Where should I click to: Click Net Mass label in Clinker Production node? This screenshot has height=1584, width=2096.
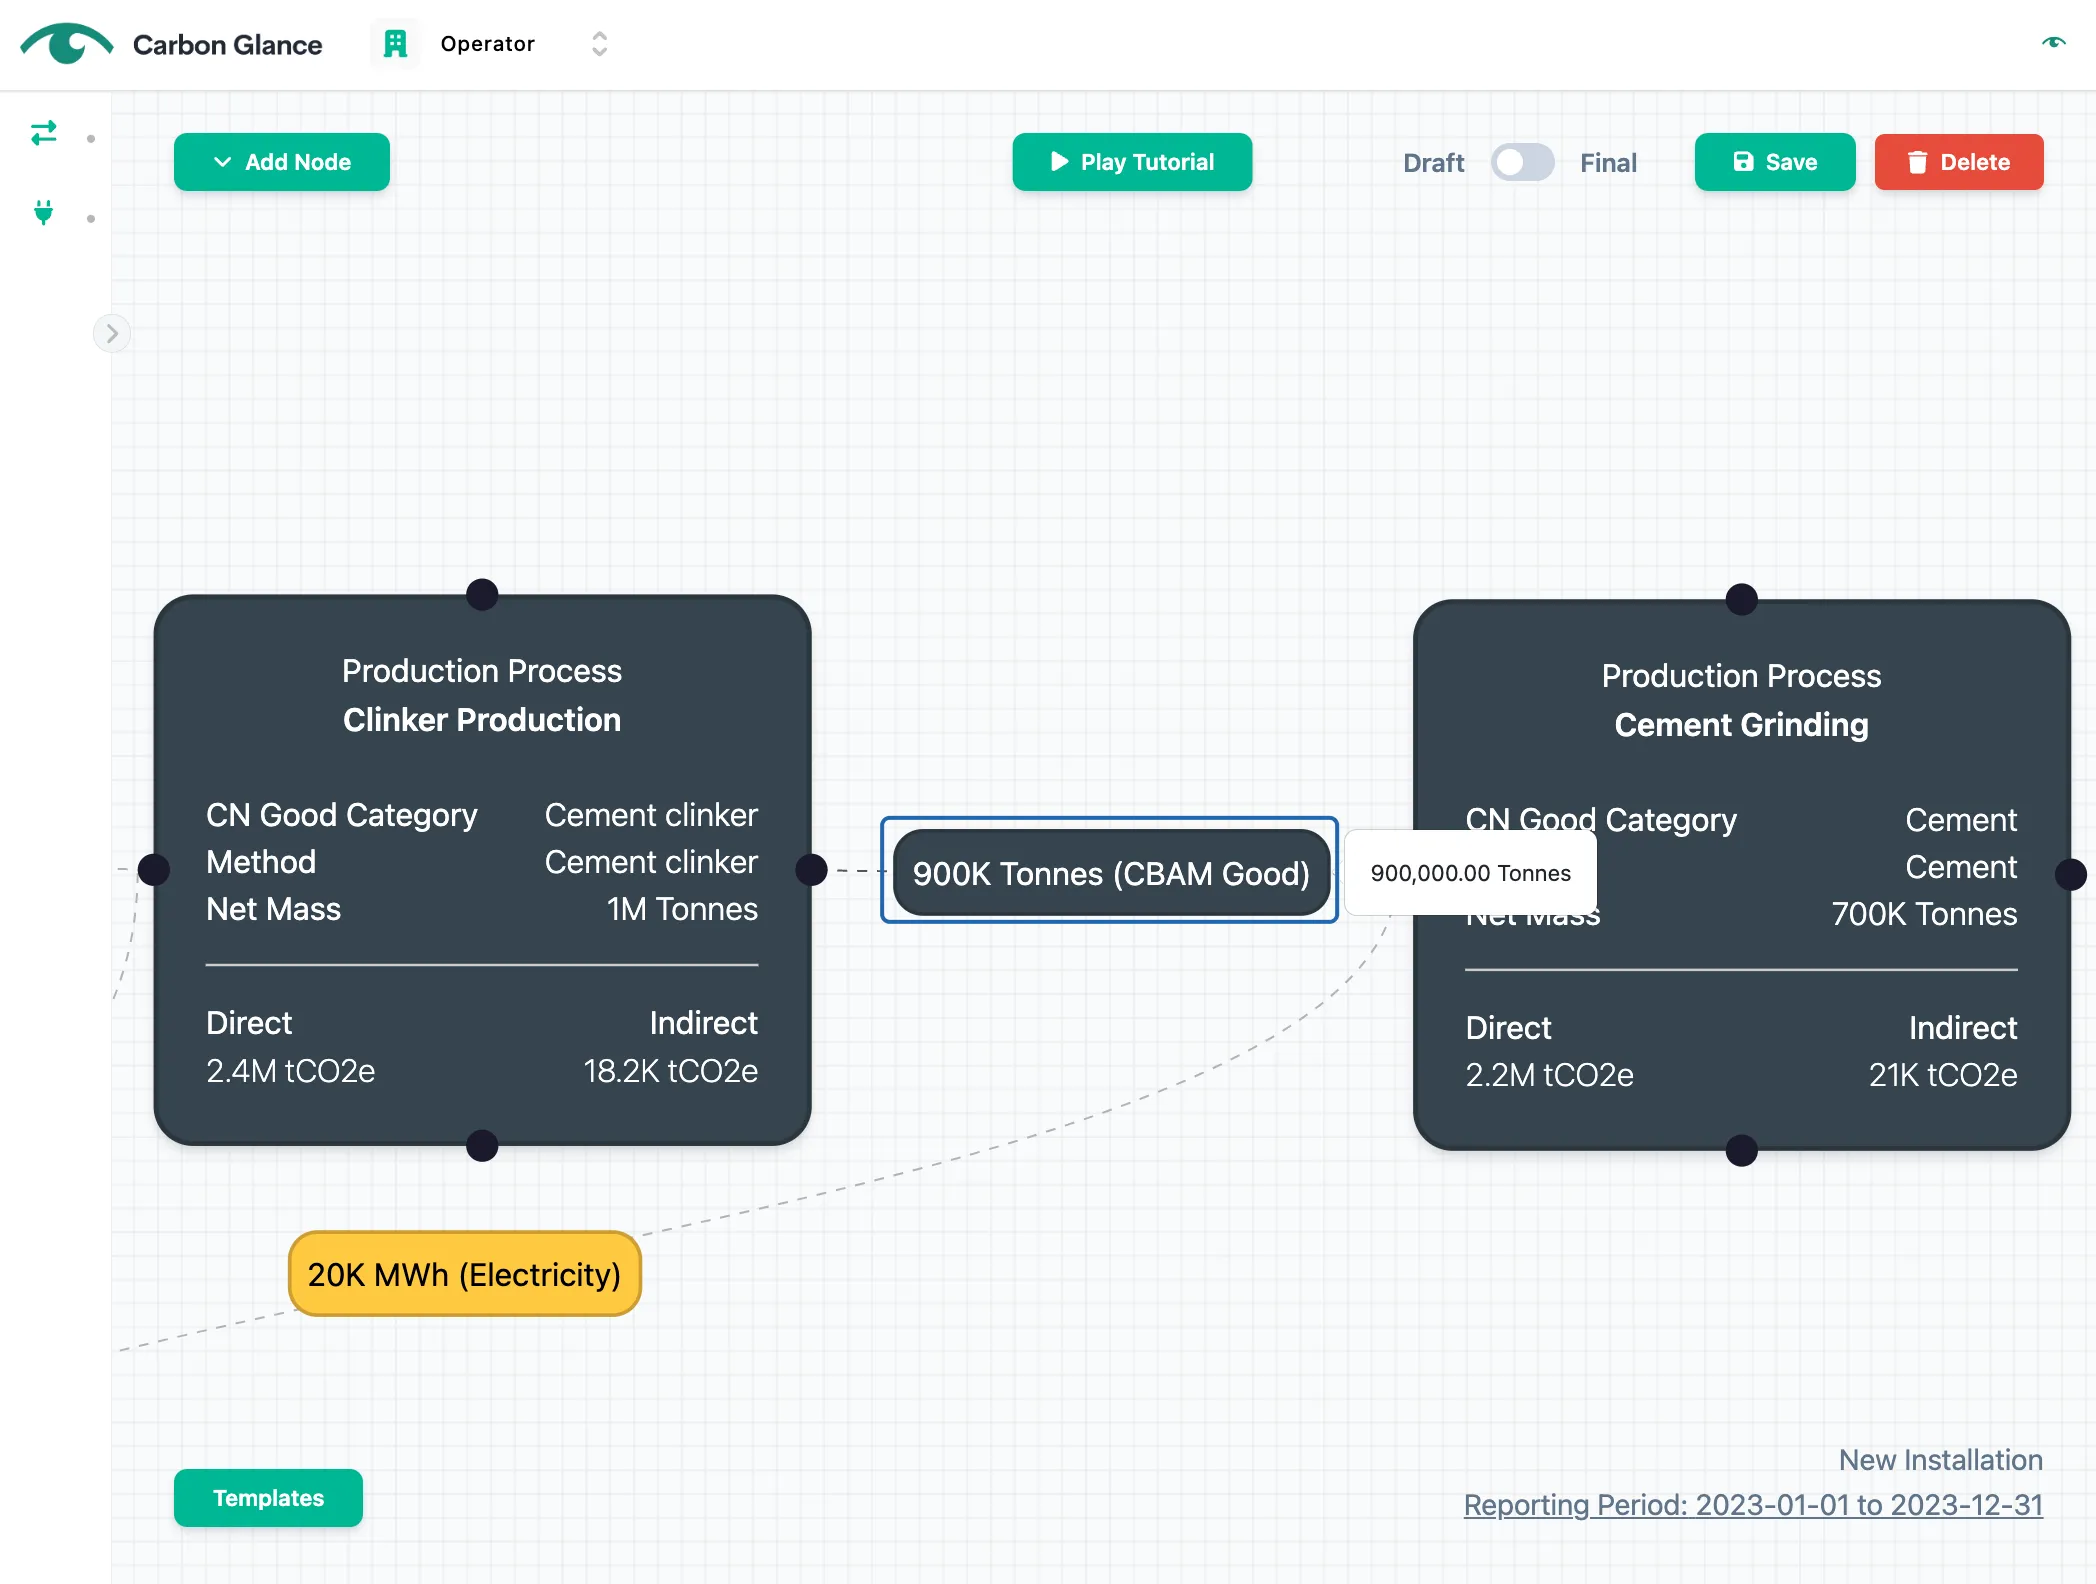(273, 909)
